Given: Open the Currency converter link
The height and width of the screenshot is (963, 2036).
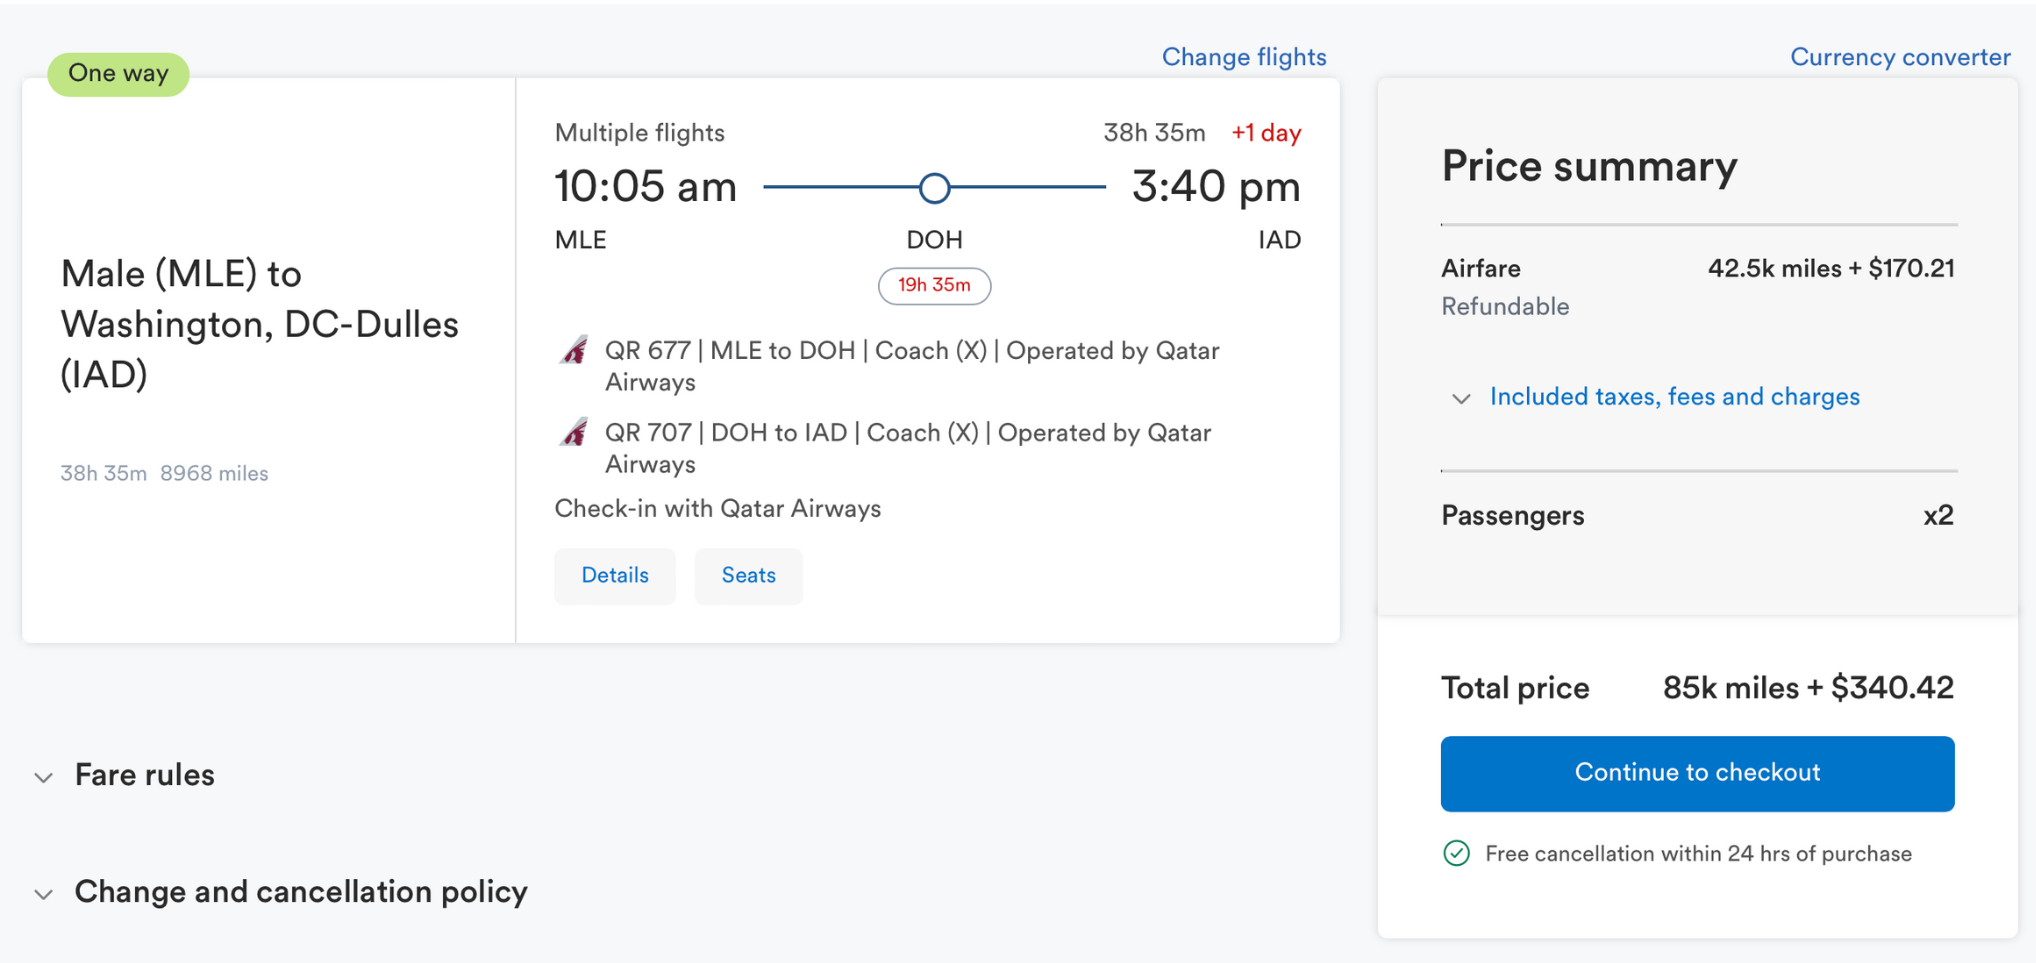Looking at the screenshot, I should pos(1899,57).
